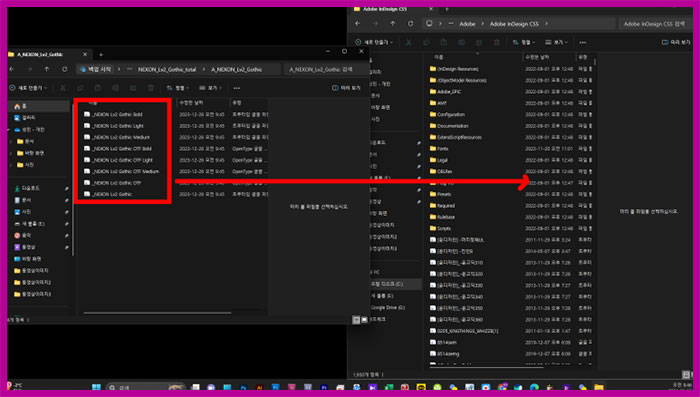Select the ExtendScriptResources folder
The image size is (700, 397).
pos(455,137)
